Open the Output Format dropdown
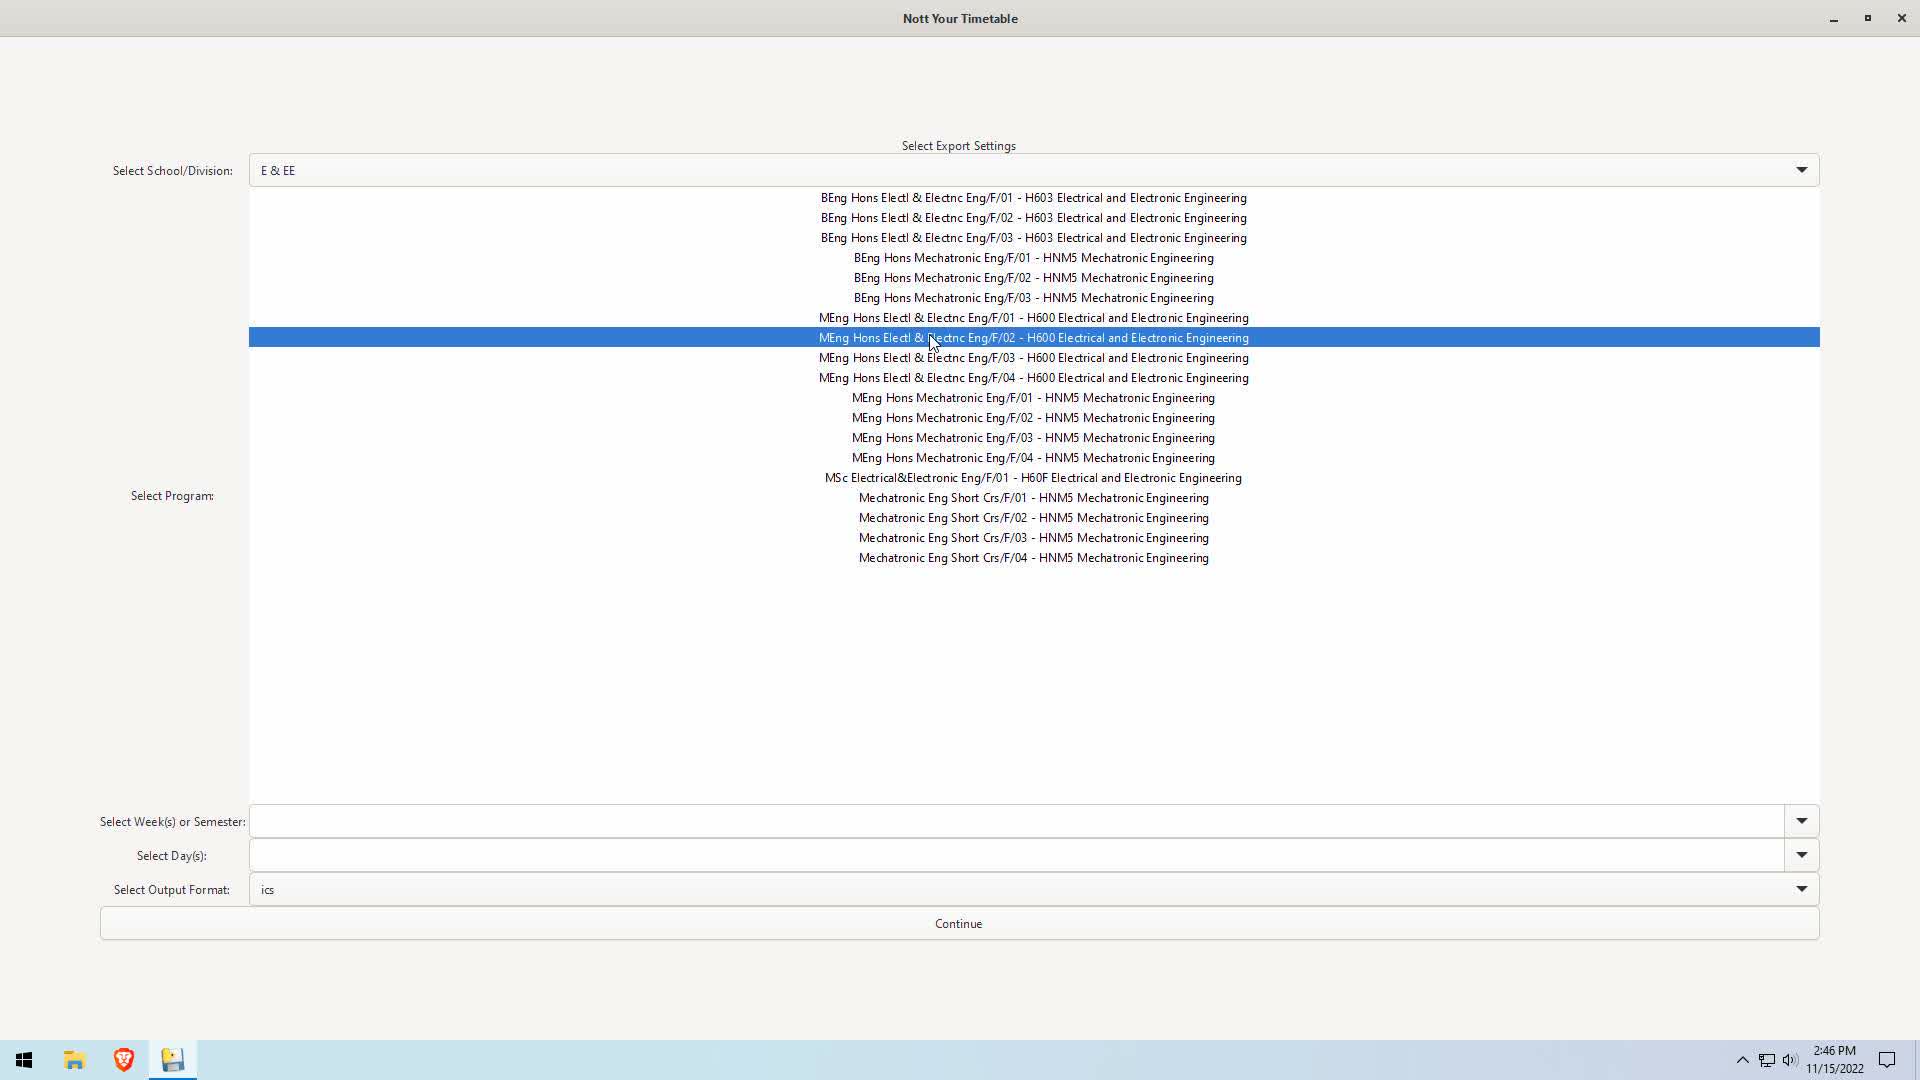 point(1801,890)
